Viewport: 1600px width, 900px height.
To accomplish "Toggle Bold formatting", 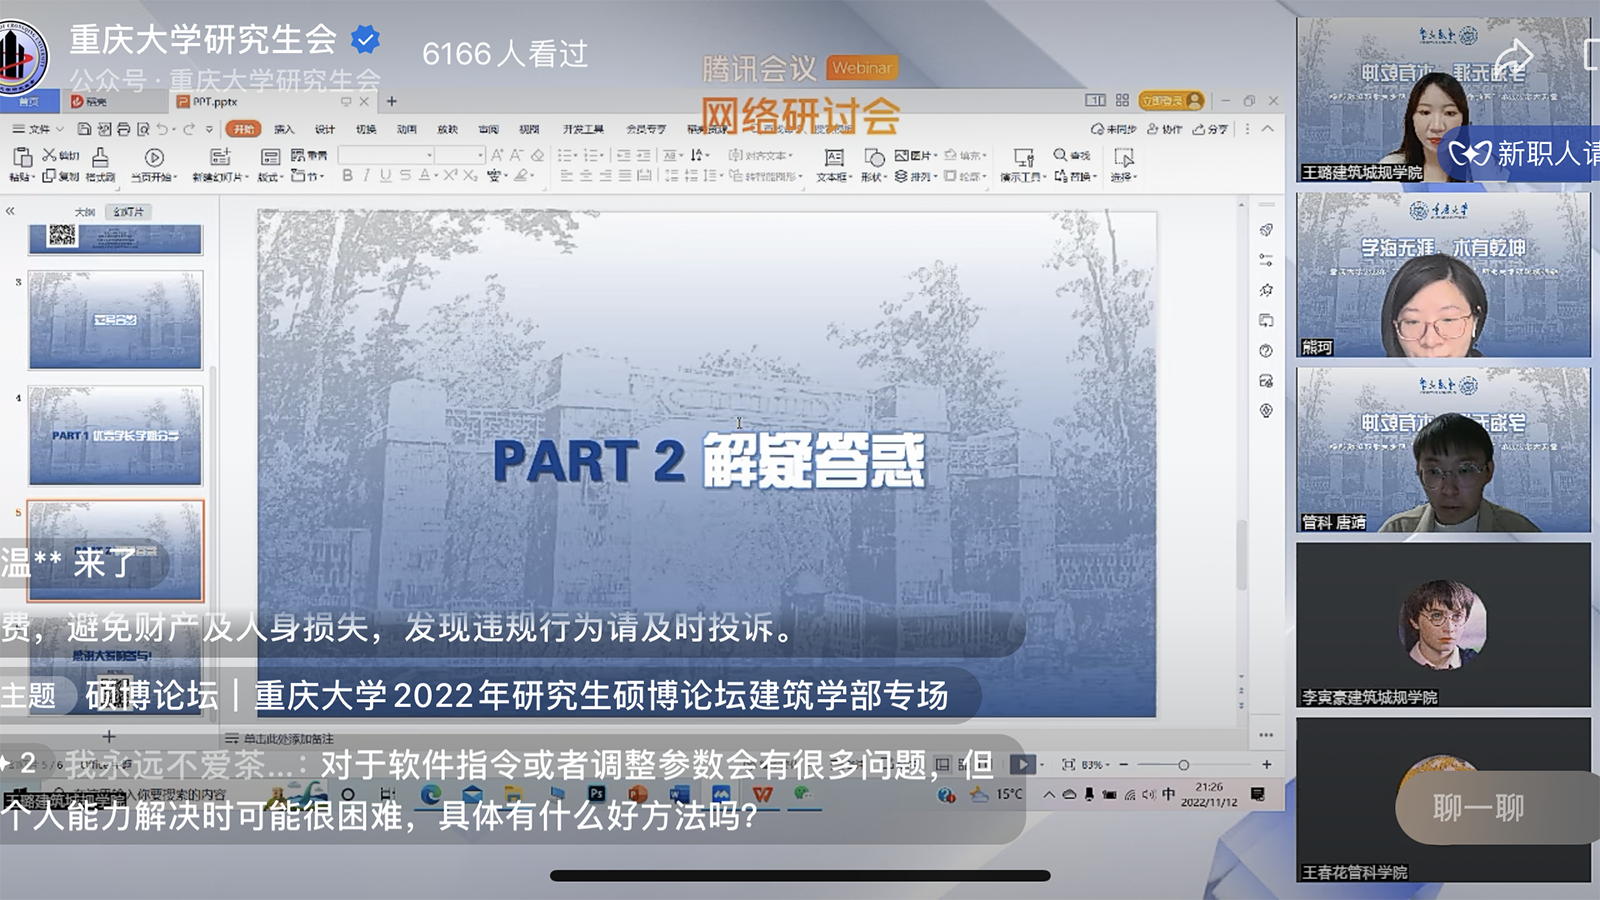I will point(347,175).
